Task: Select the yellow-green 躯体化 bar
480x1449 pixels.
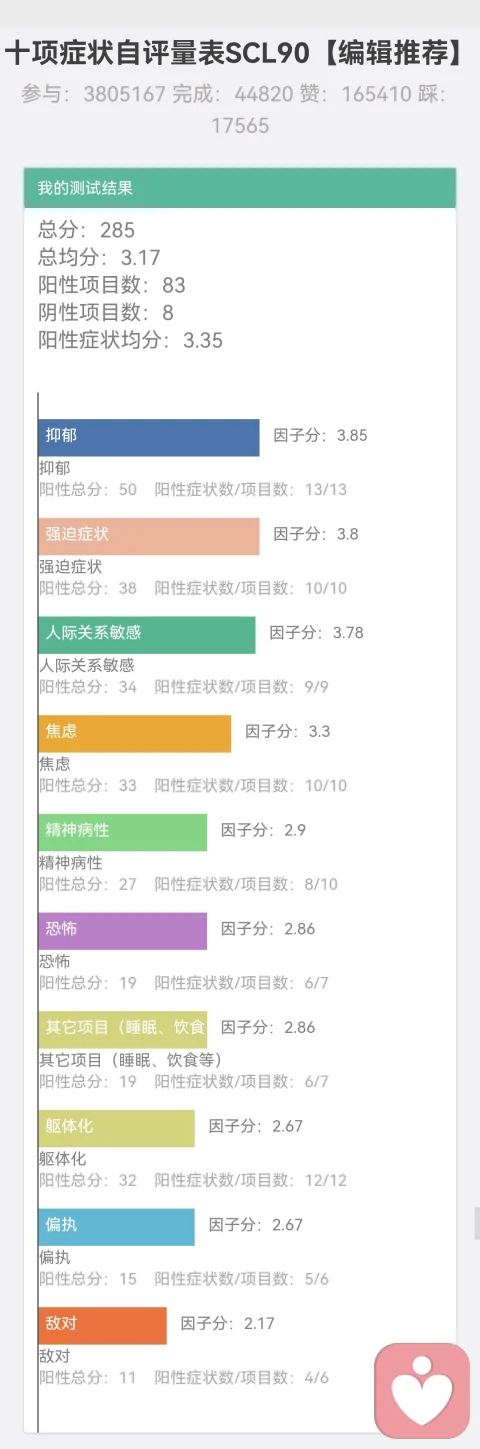Action: 117,1127
